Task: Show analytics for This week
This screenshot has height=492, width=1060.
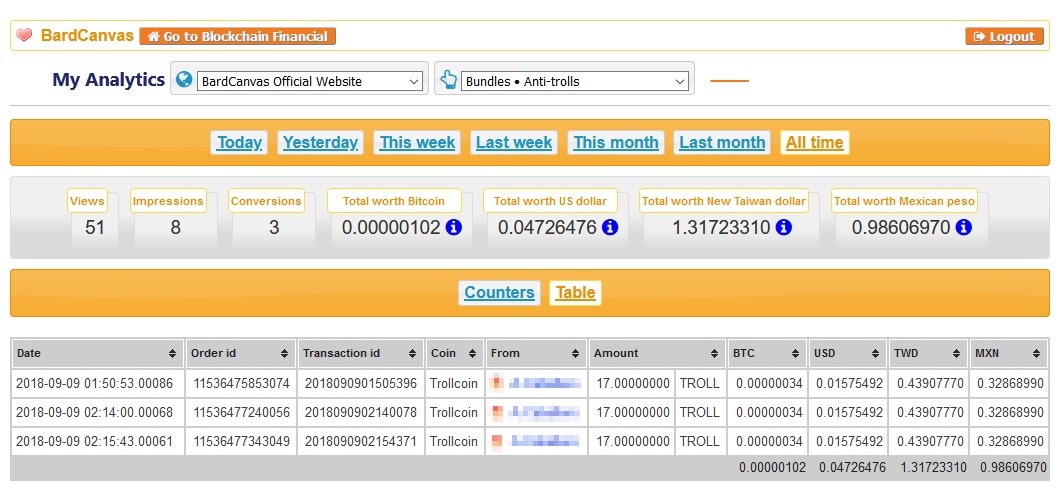Action: 417,142
